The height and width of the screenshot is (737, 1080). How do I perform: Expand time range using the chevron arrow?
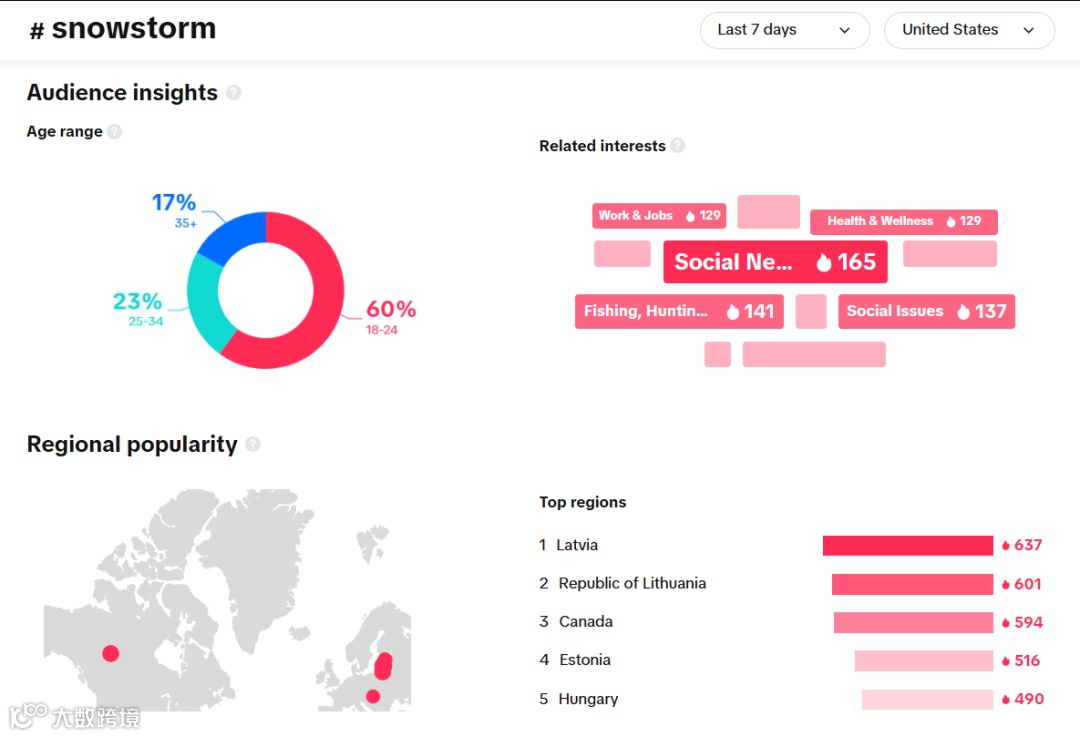[845, 31]
